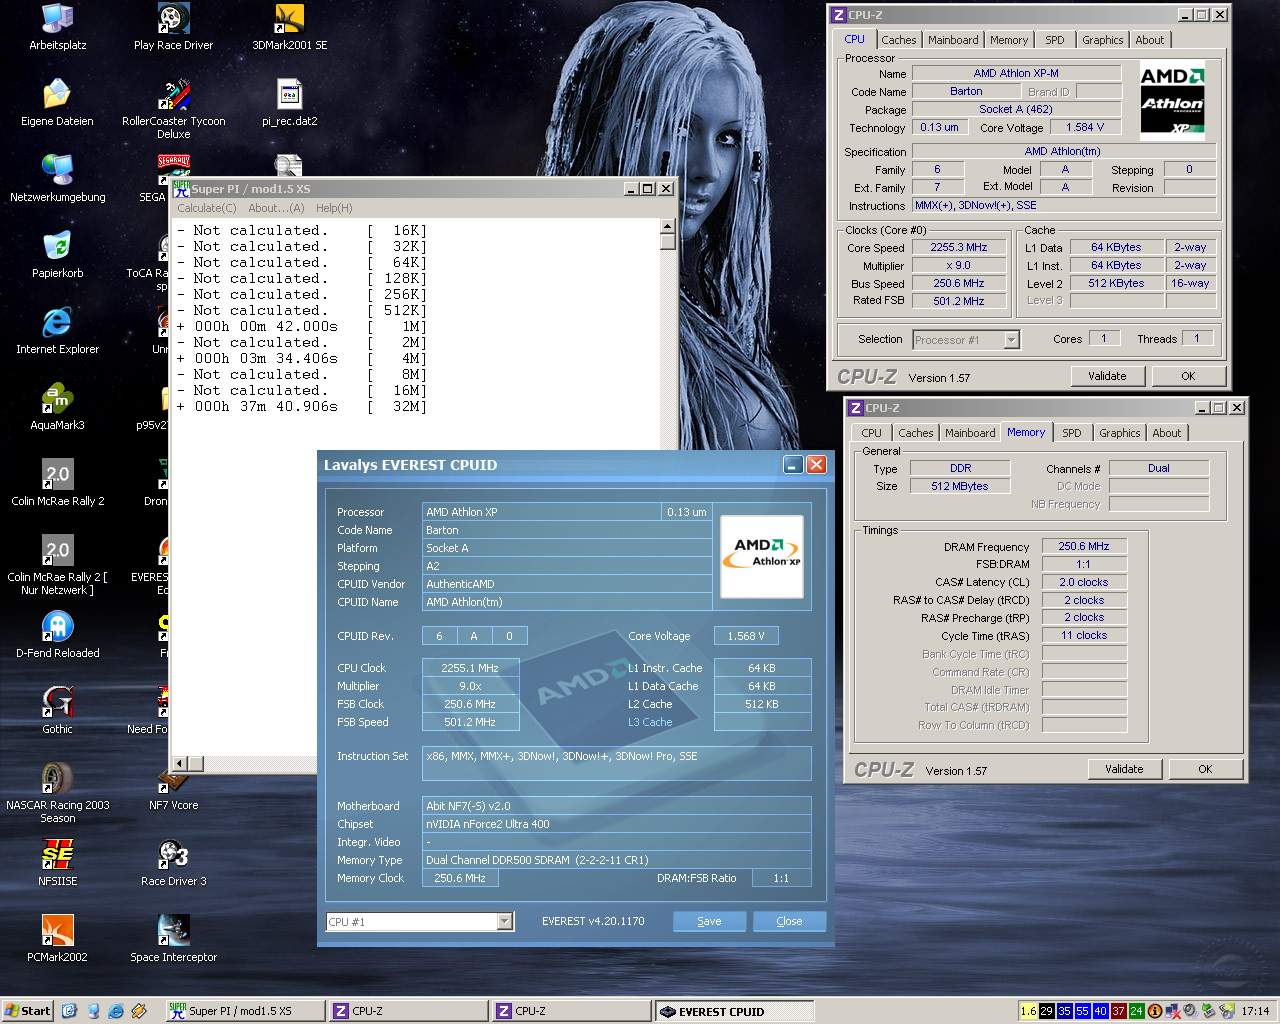Select the NF7 Vcore desktop icon
Viewport: 1280px width, 1024px height.
pos(173,787)
